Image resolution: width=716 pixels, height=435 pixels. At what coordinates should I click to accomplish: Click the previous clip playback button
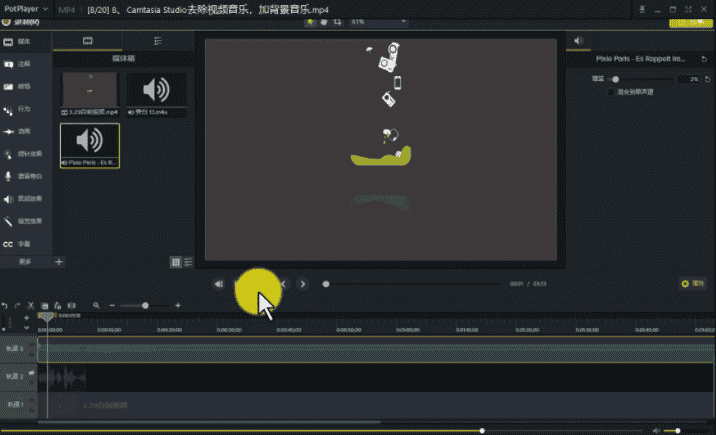pos(219,284)
